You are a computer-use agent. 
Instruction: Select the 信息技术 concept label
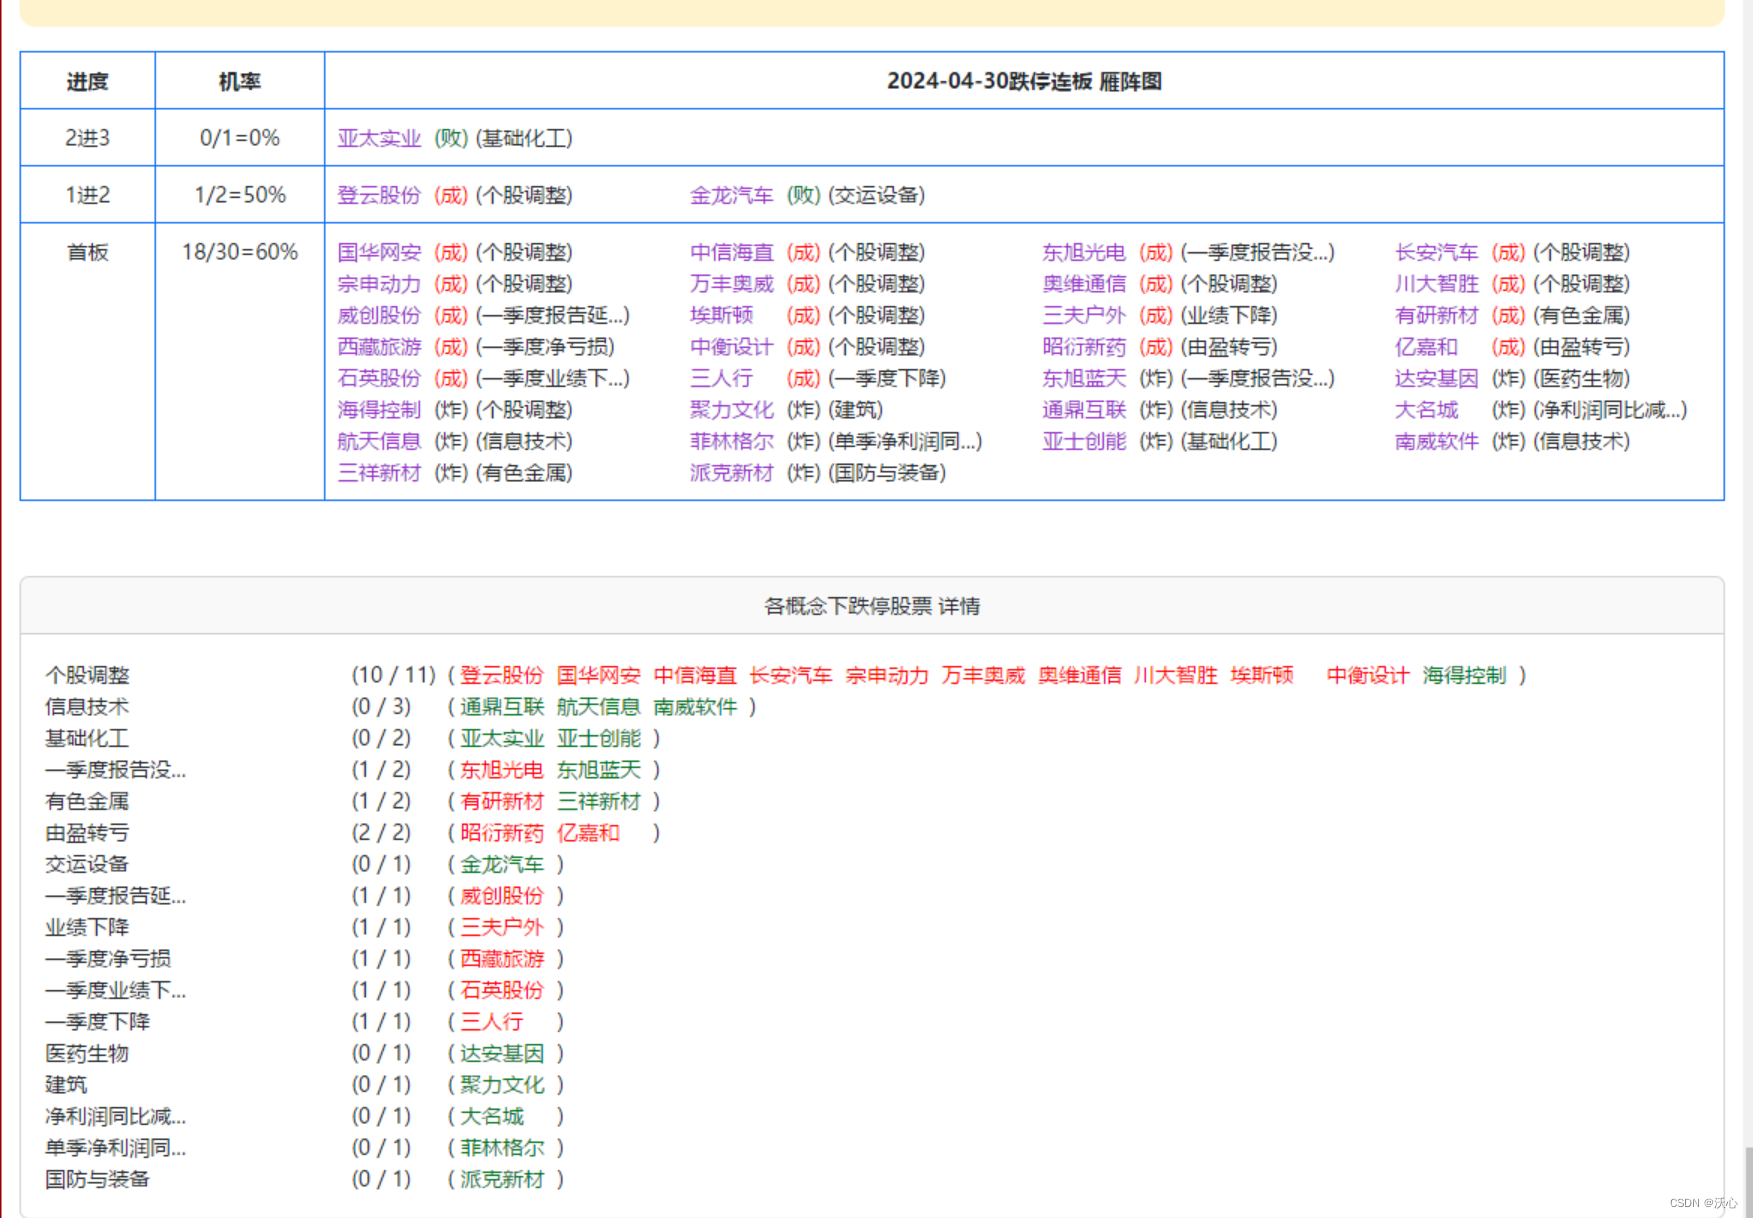87,707
